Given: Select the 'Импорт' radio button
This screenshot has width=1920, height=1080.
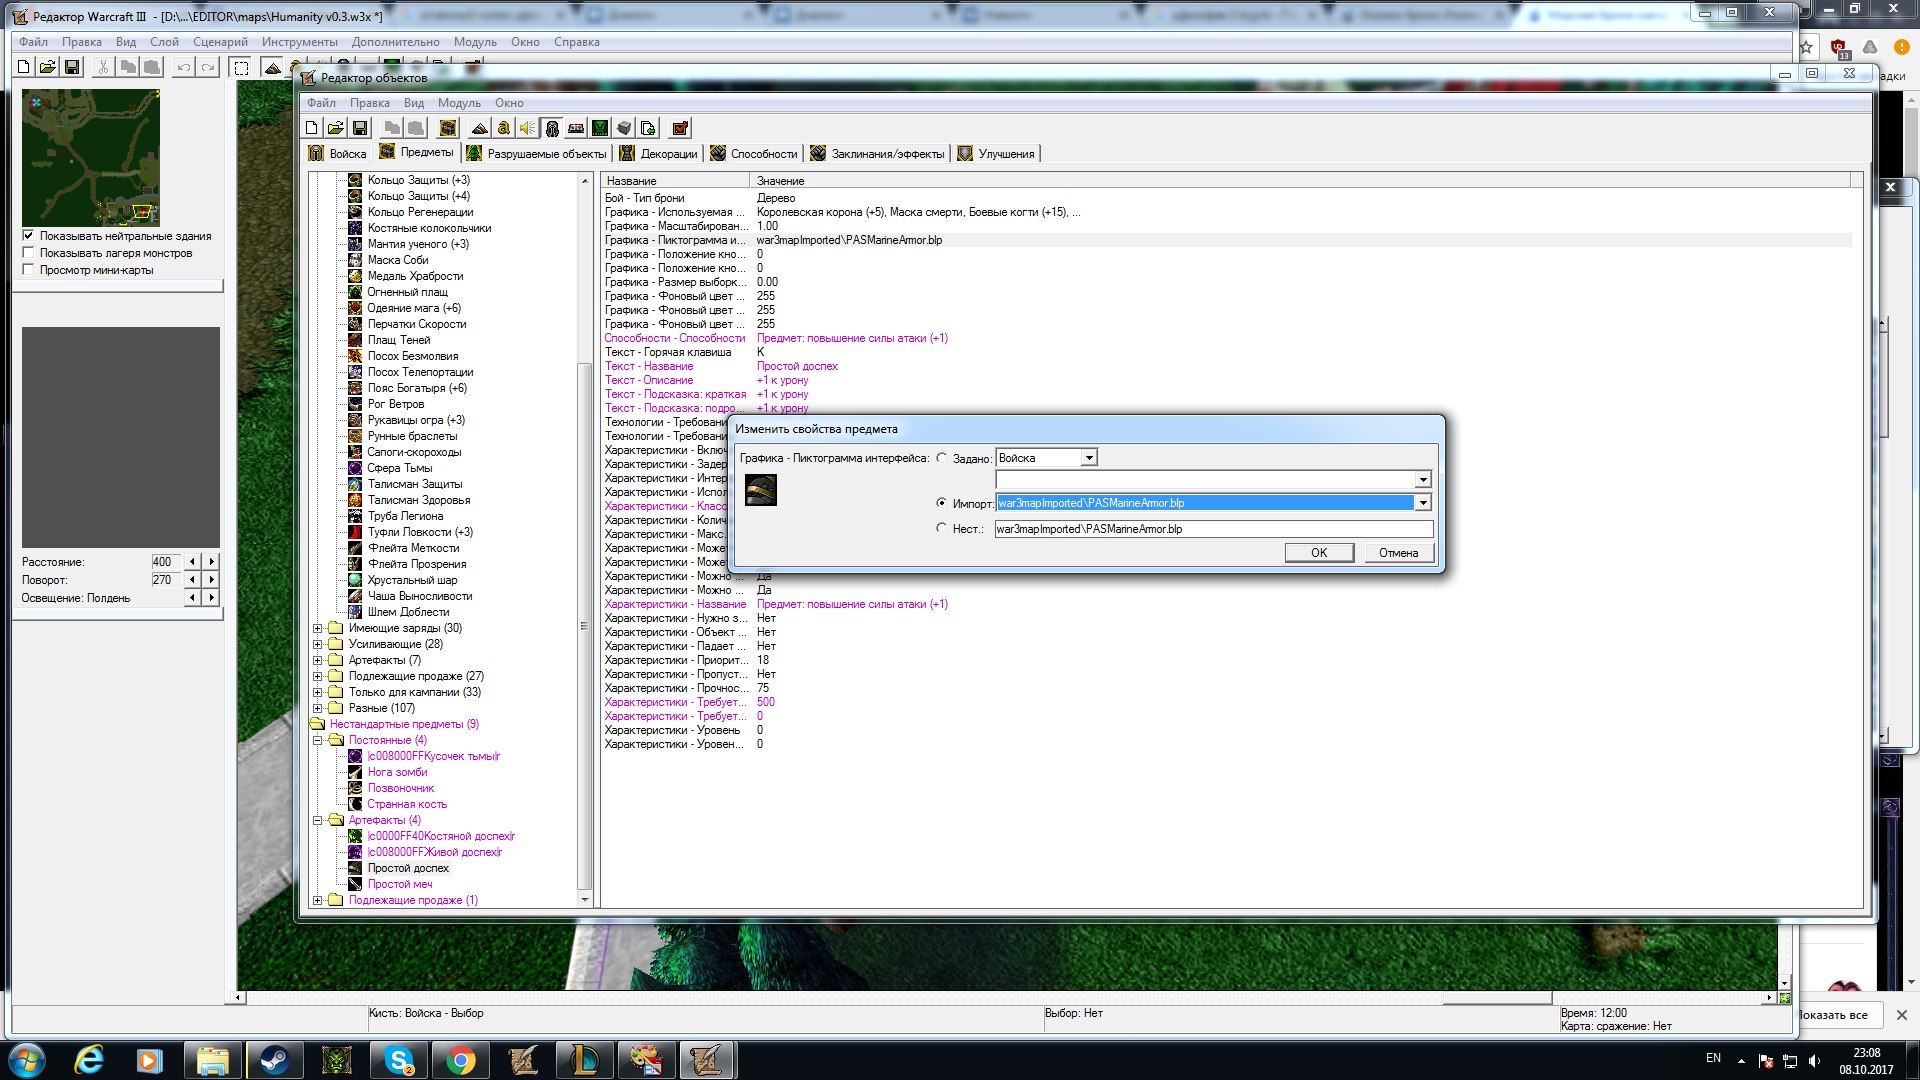Looking at the screenshot, I should click(941, 502).
